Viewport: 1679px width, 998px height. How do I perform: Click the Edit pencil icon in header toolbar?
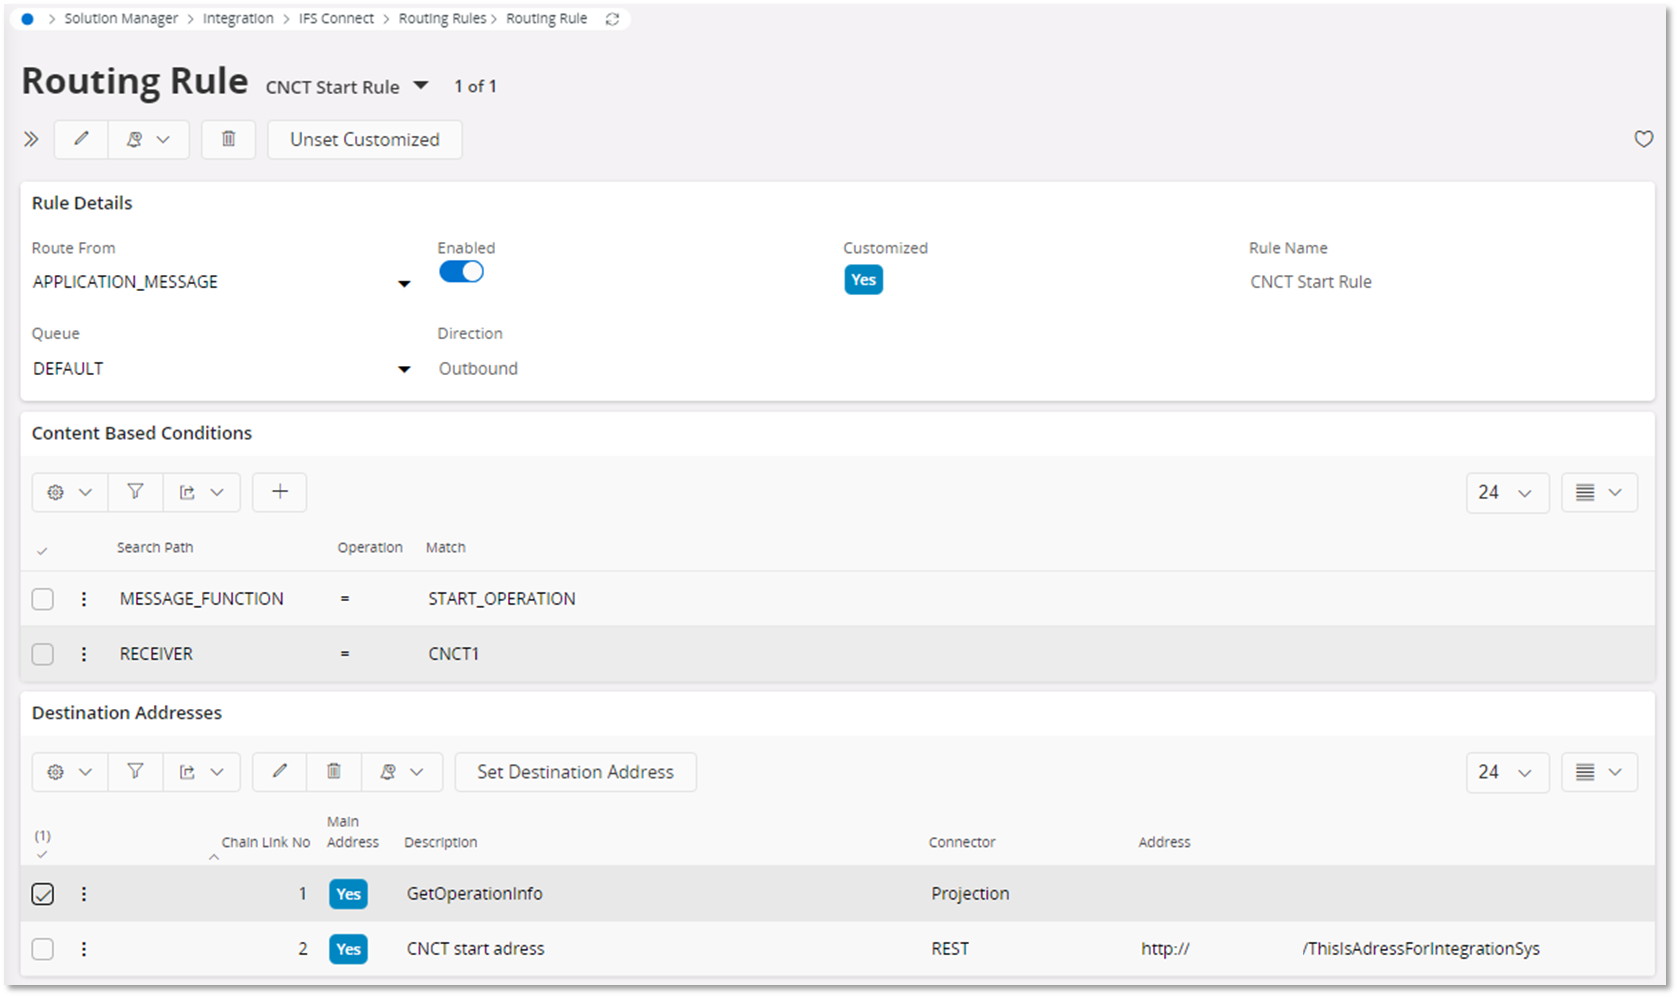[80, 139]
